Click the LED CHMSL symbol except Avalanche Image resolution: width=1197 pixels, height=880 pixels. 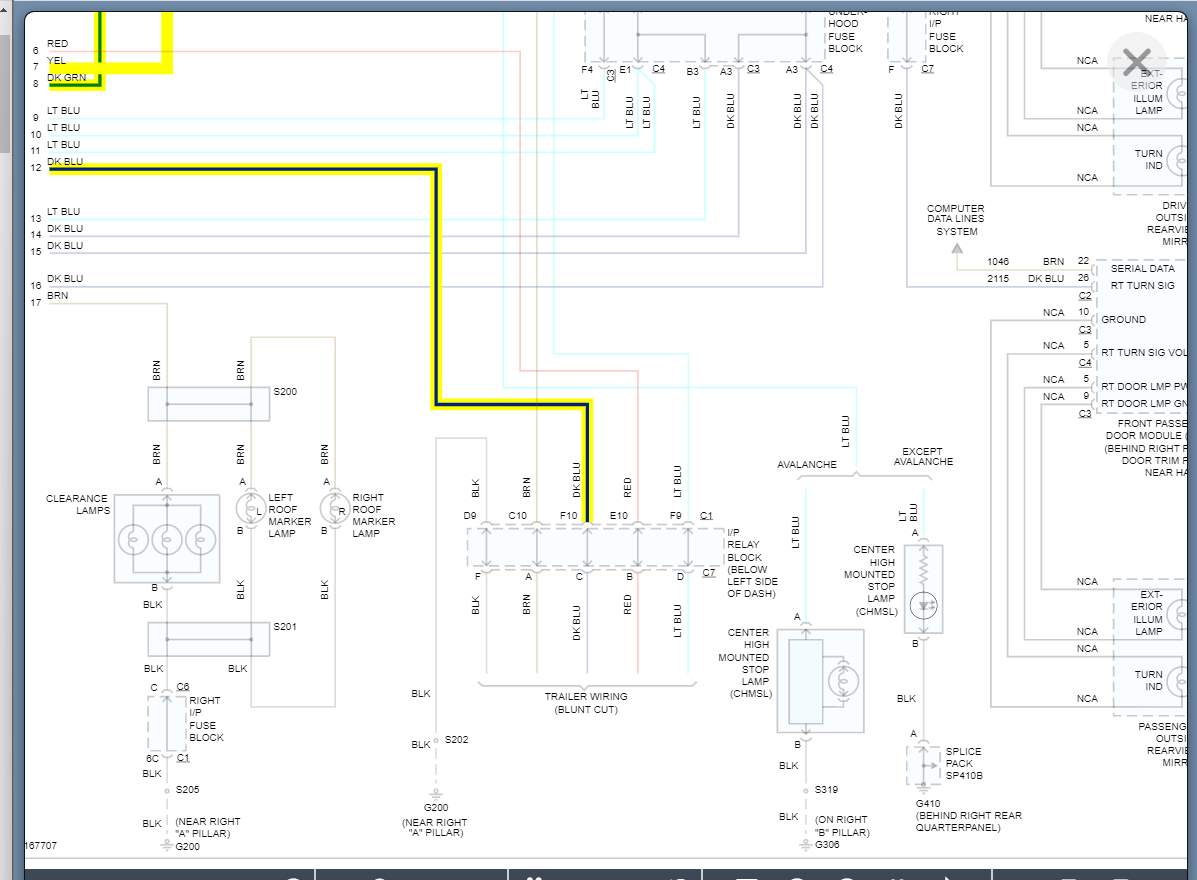(x=924, y=588)
